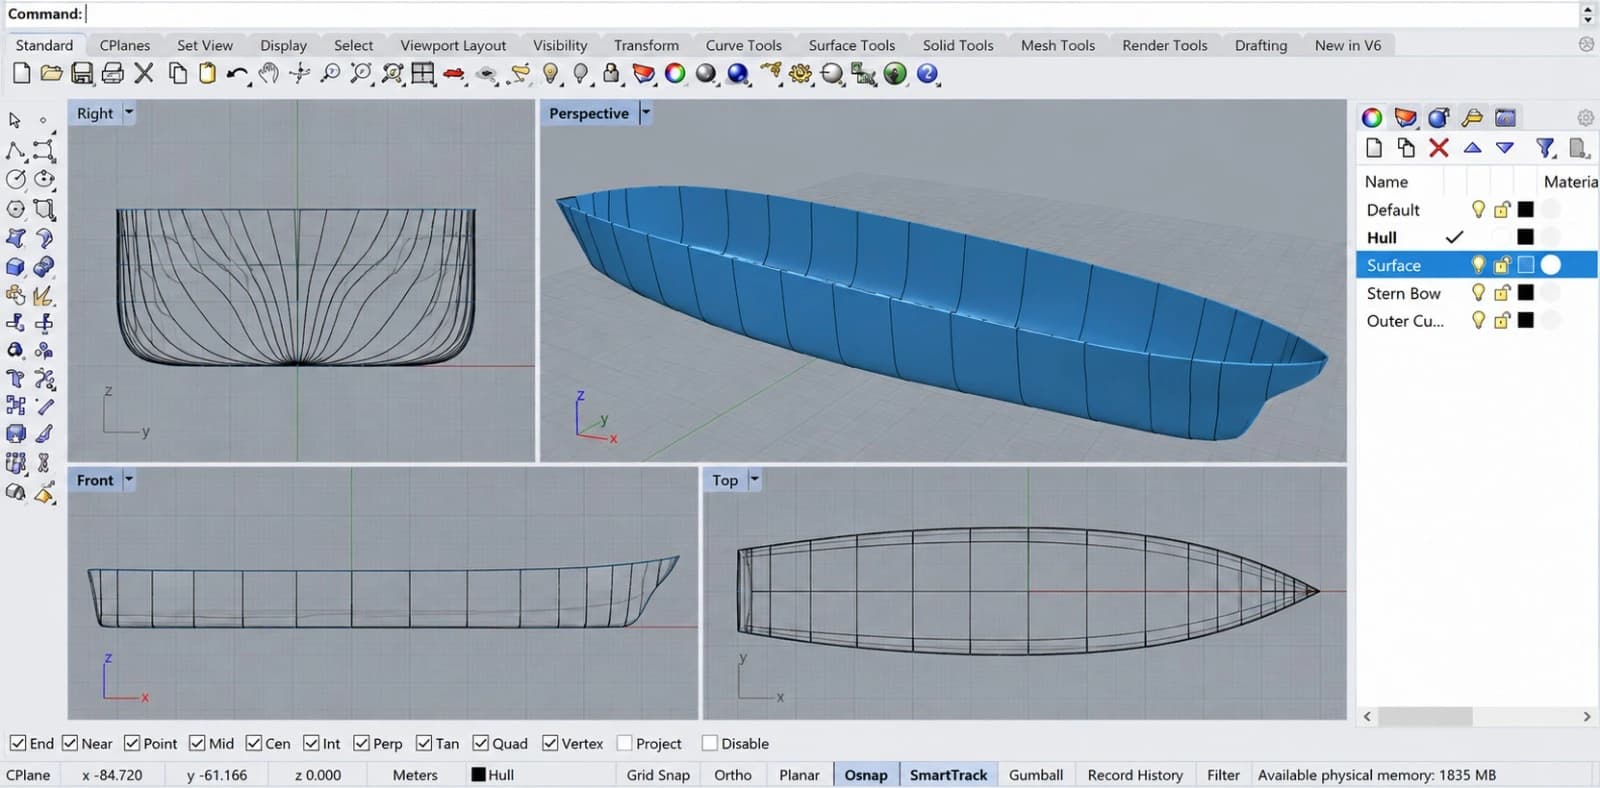Open the Right viewport title dropdown arrow
The height and width of the screenshot is (788, 1600).
click(129, 113)
